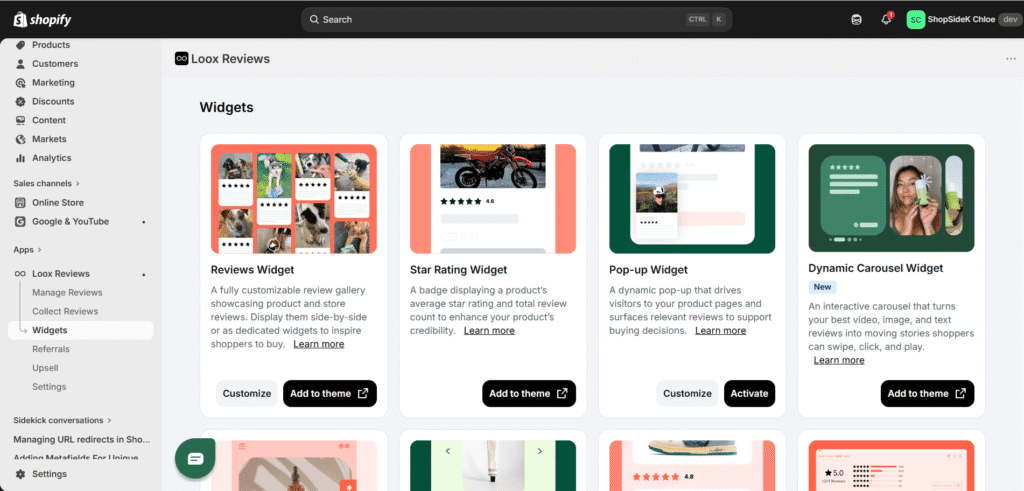Screen dimensions: 1024x491
Task: Open Loox Settings submenu item
Action: tap(49, 387)
